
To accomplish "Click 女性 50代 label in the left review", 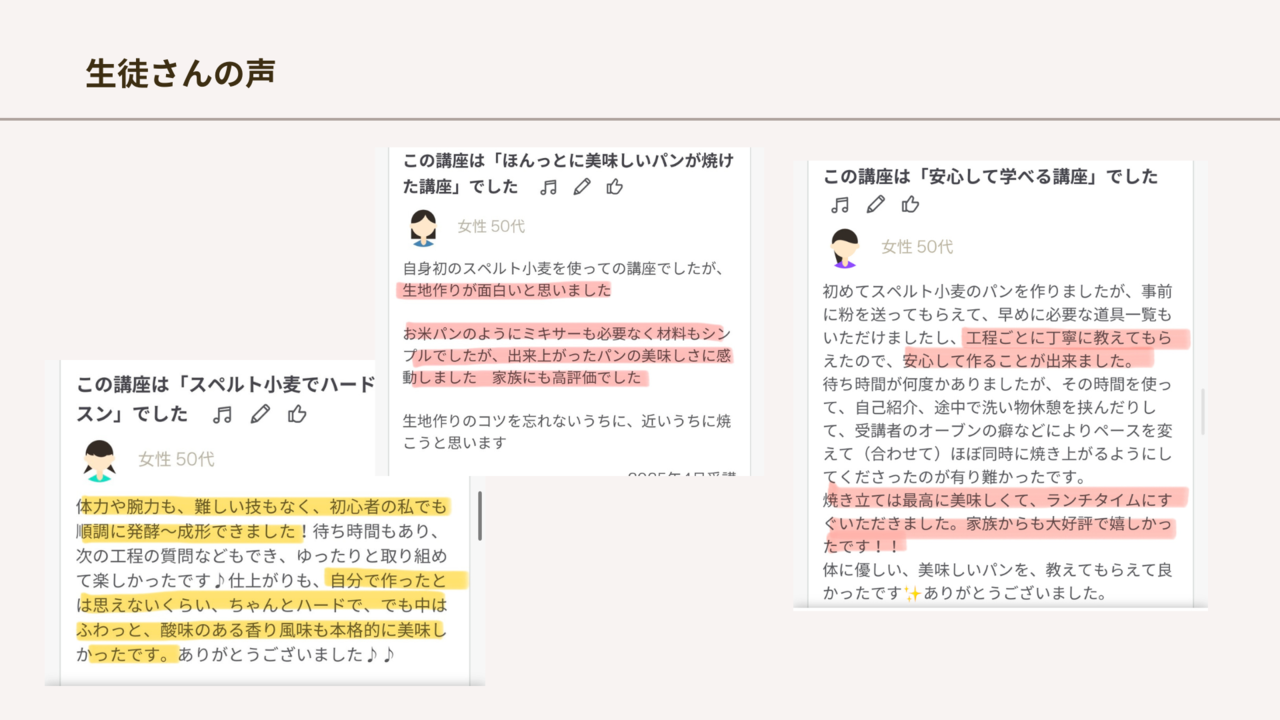I will [176, 460].
